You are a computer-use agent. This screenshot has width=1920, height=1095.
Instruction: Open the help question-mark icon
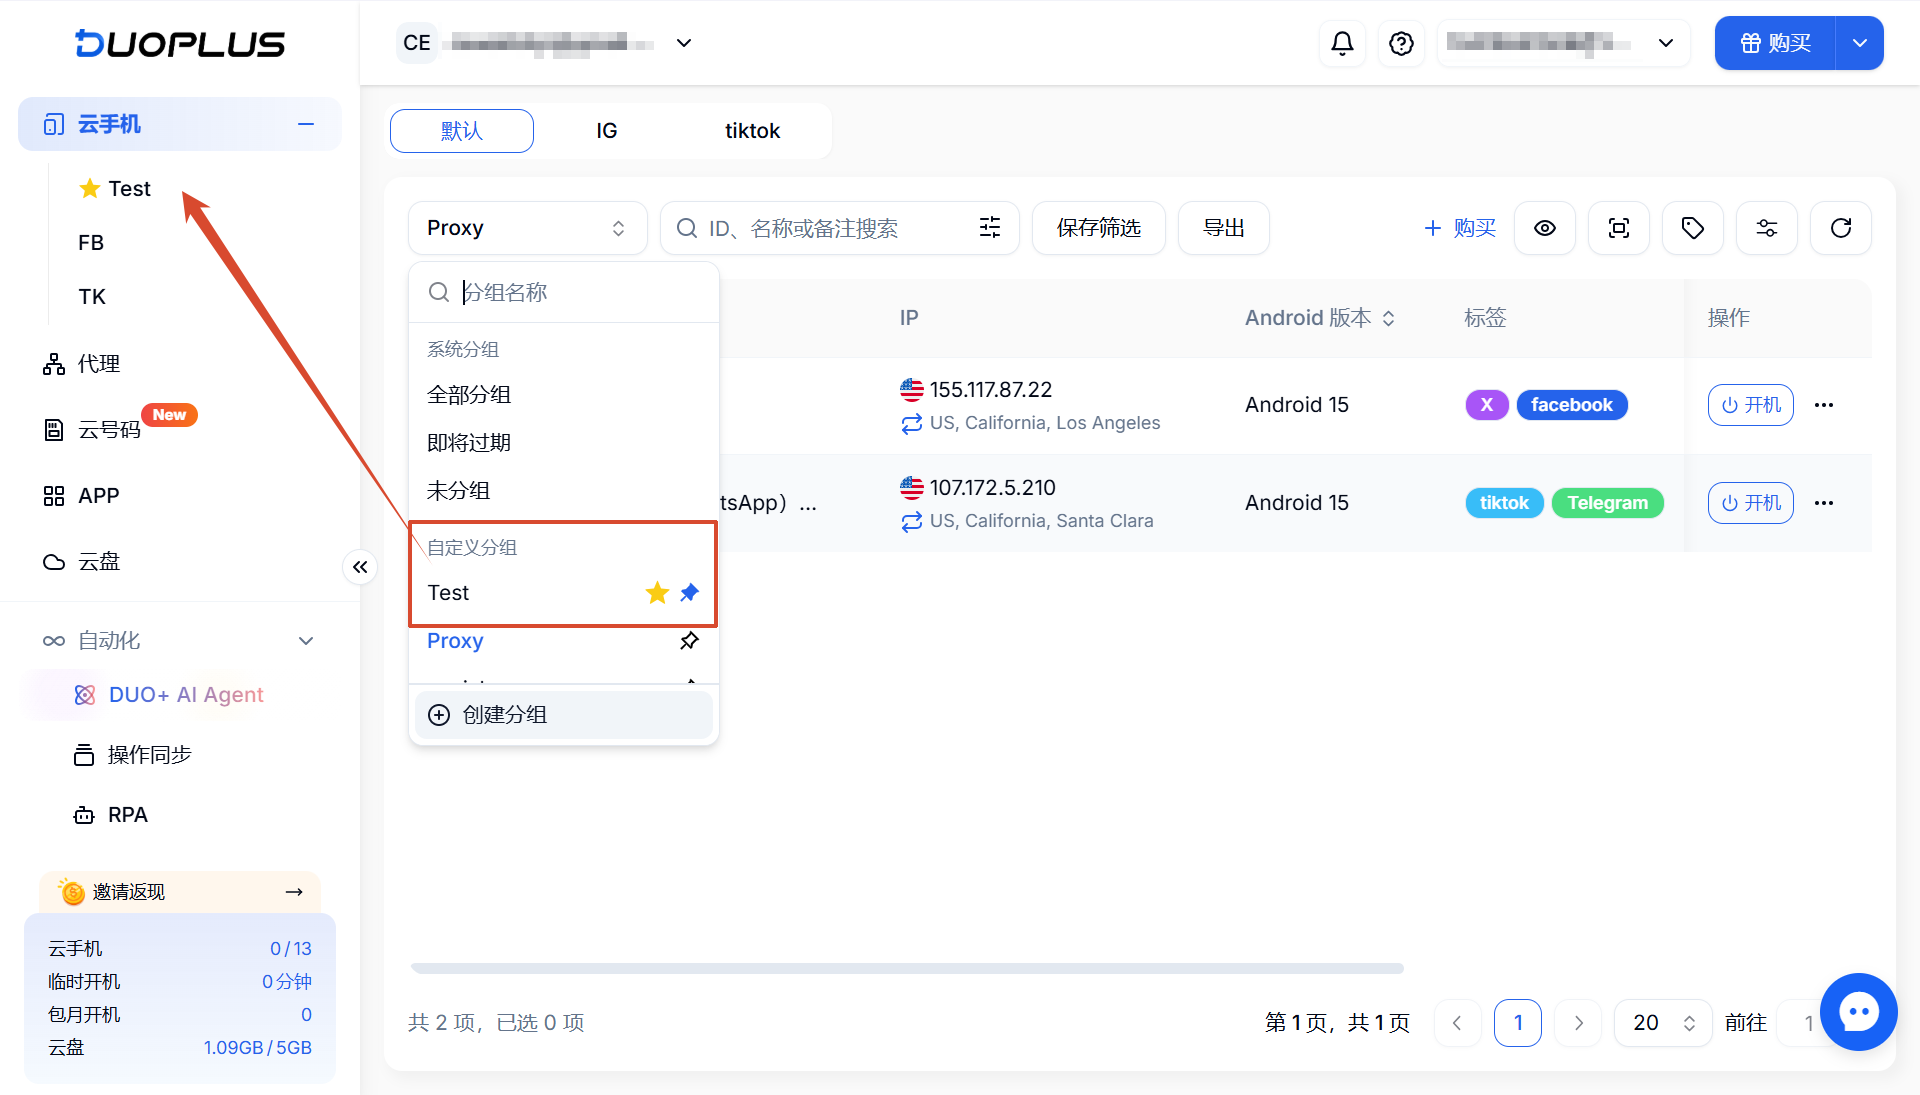tap(1401, 43)
